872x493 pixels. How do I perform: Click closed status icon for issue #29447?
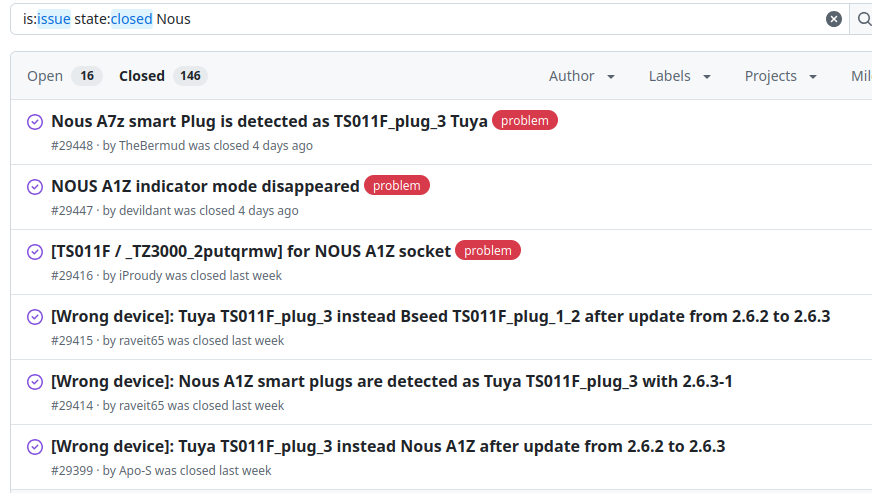[34, 187]
